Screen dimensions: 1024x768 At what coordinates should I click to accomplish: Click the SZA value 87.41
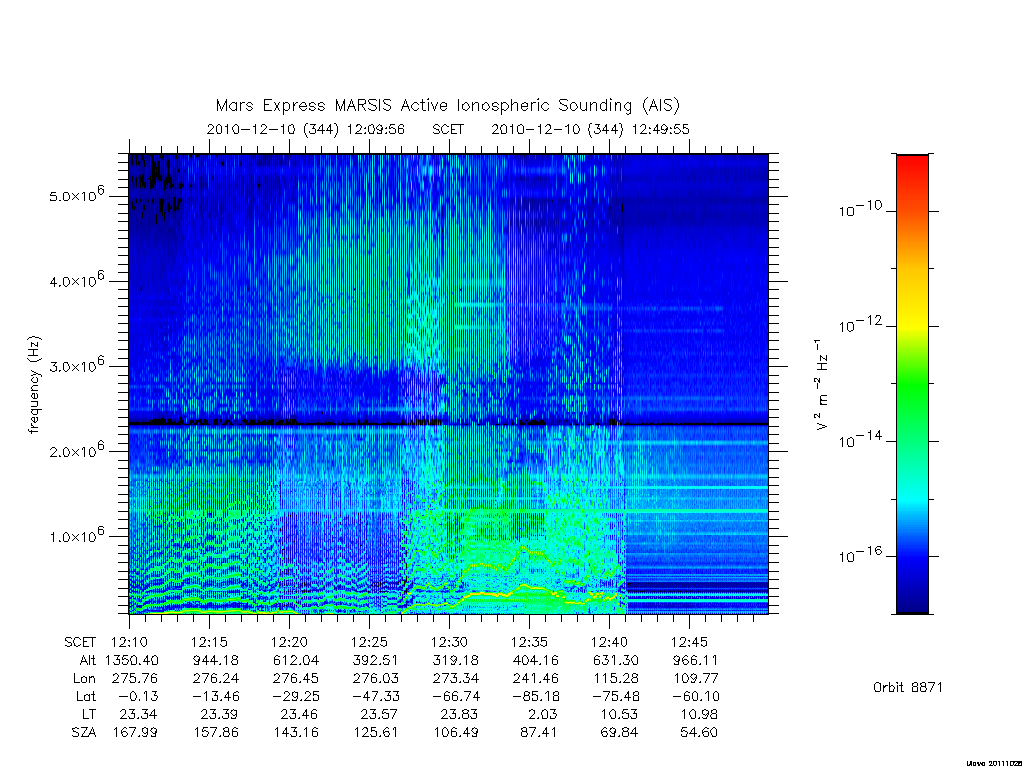pos(538,733)
